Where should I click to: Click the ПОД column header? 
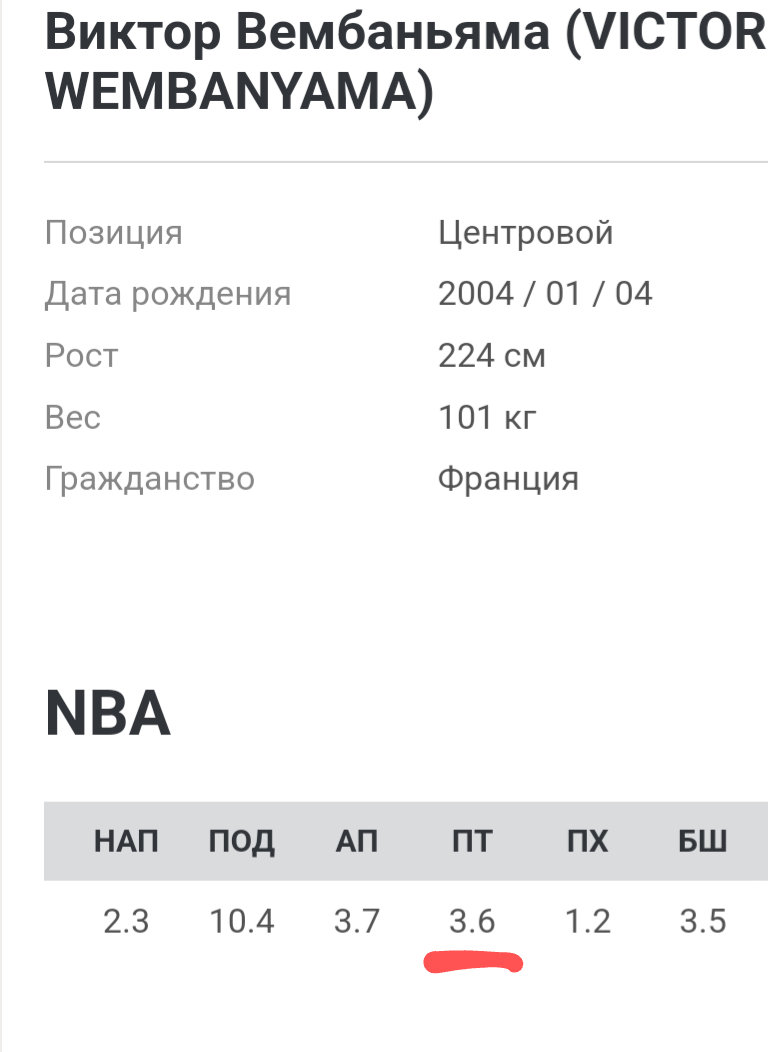(242, 842)
